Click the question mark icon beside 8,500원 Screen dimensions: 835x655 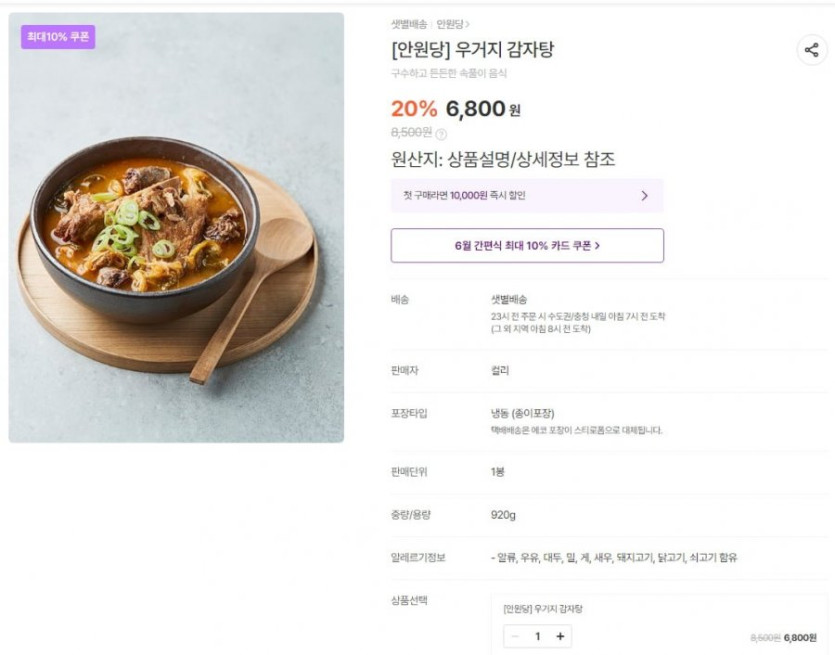coord(441,133)
